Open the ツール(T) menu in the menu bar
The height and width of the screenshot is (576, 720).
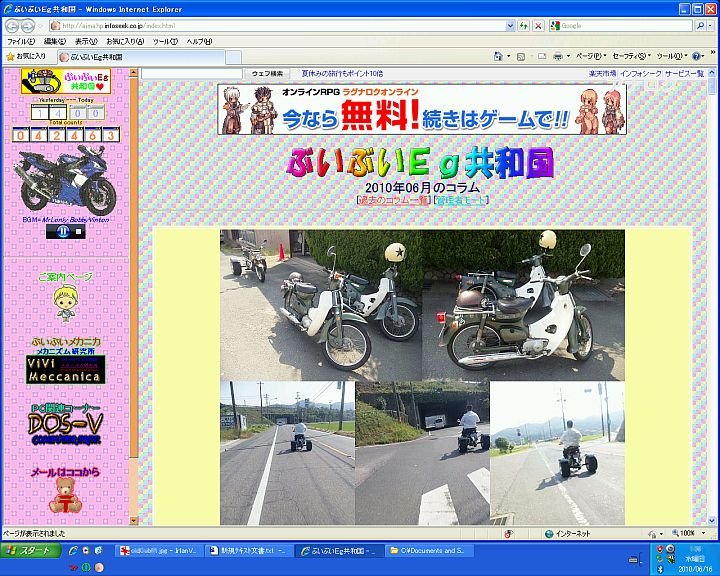(165, 41)
